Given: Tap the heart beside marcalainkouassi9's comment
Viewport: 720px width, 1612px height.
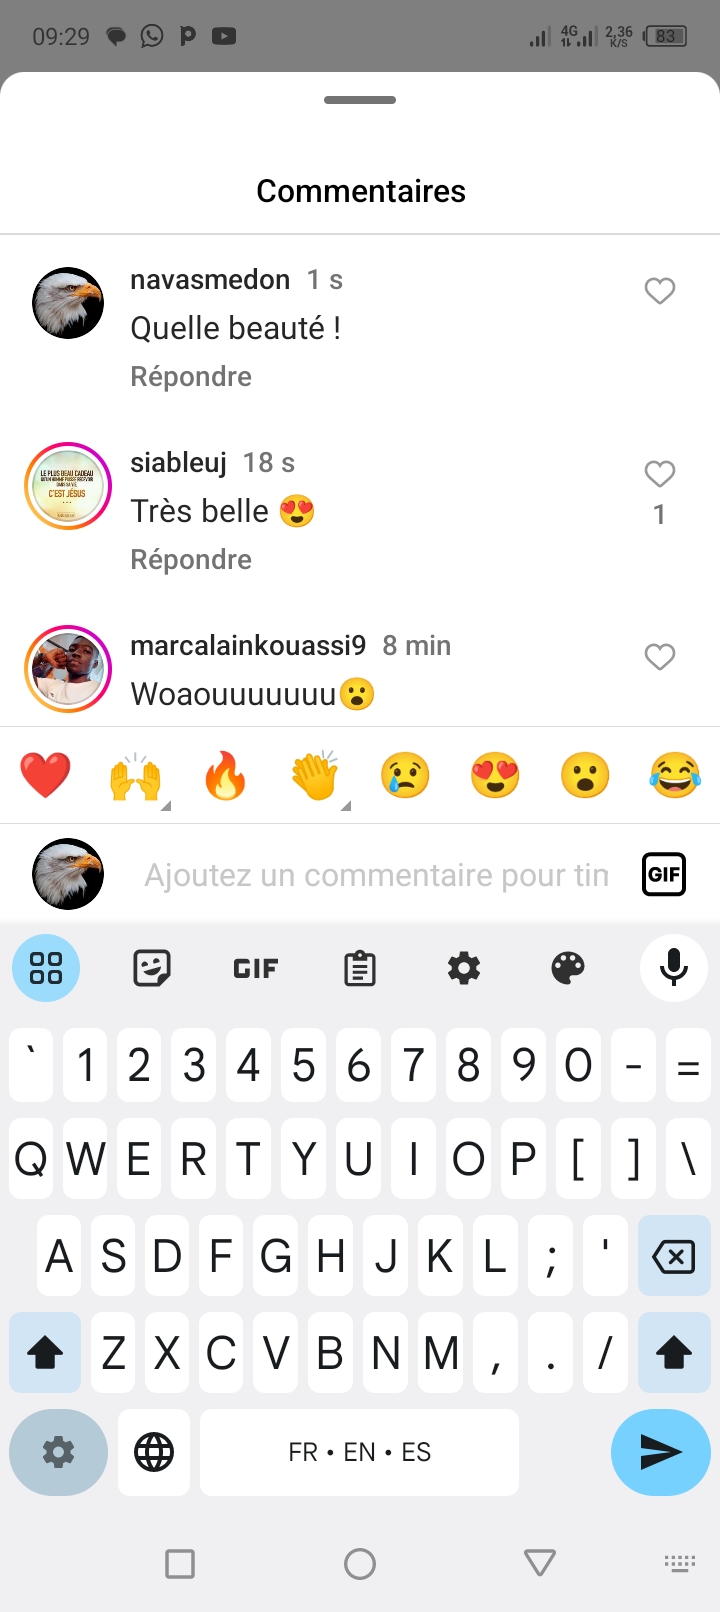Looking at the screenshot, I should [659, 657].
